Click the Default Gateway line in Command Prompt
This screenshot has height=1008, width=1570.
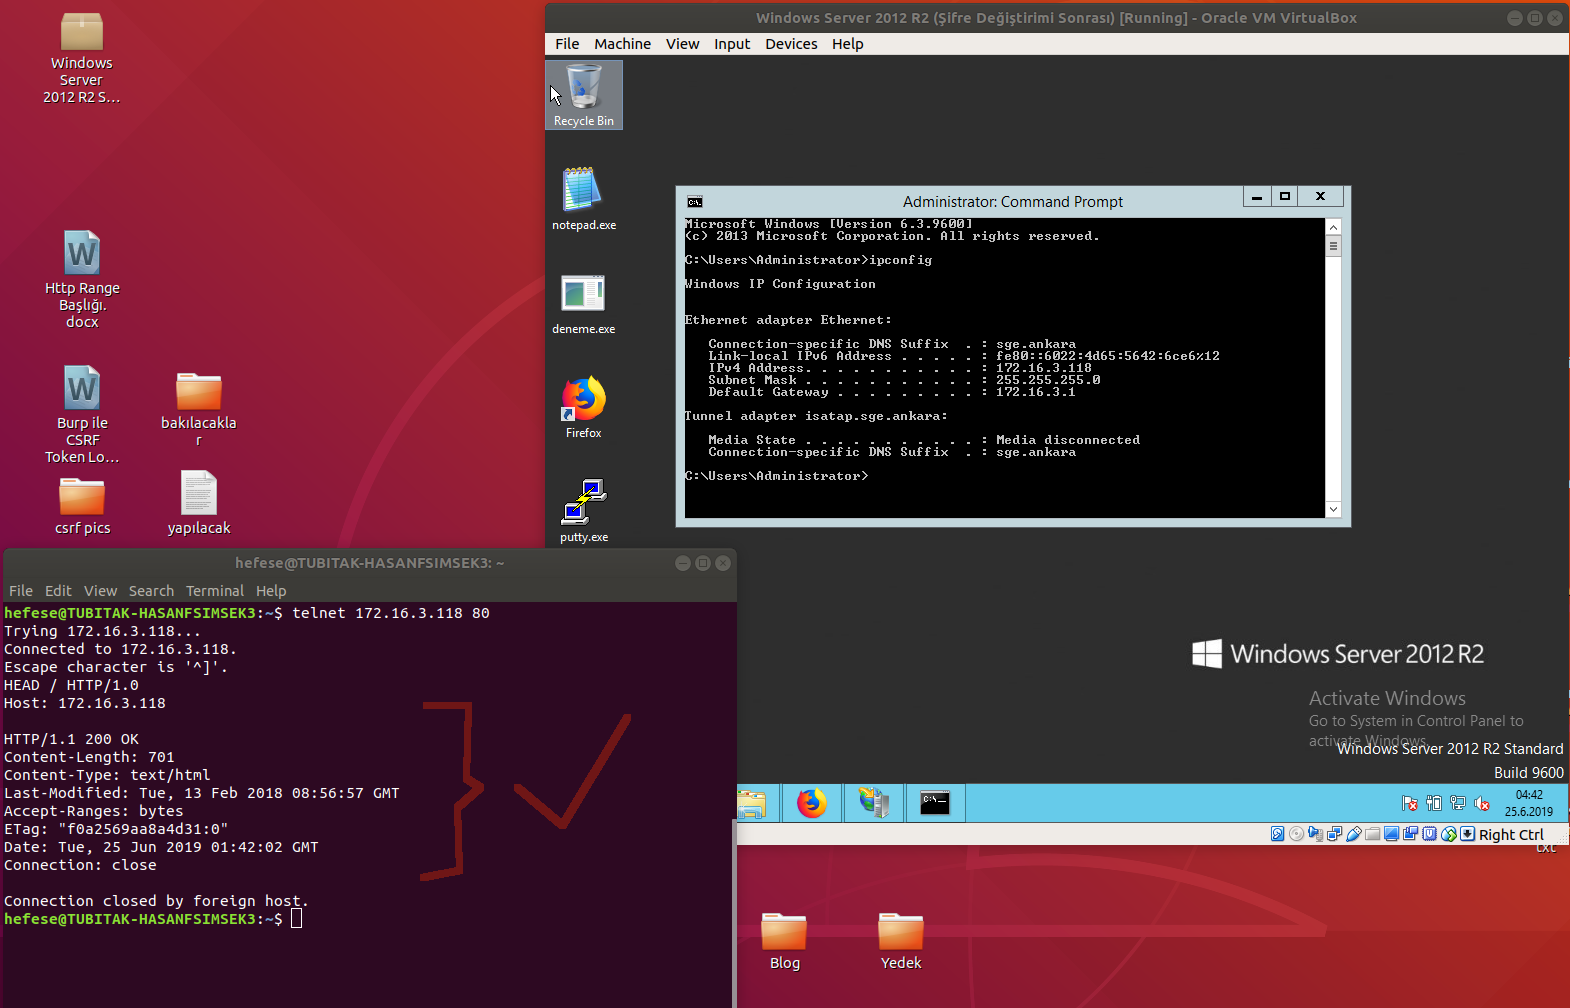coord(892,392)
